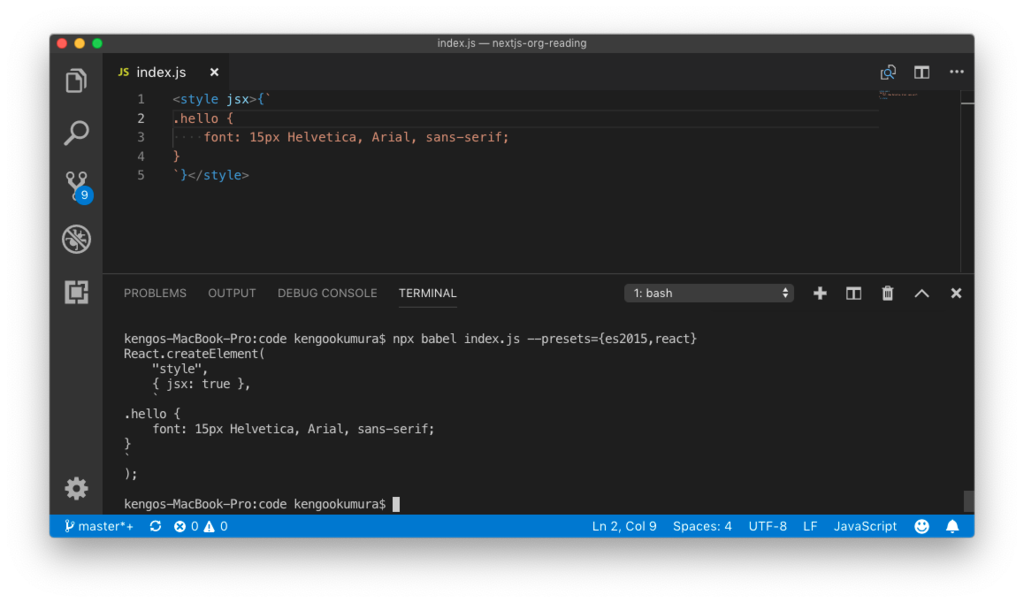Click the terminal scrollbar thumb
The height and width of the screenshot is (603, 1024).
(968, 502)
